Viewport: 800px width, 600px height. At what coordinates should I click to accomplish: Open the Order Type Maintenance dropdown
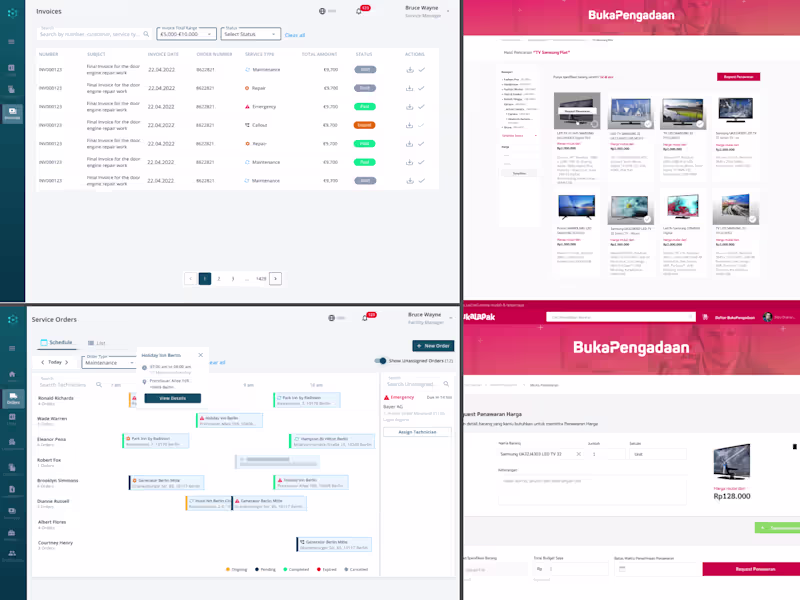[x=109, y=362]
